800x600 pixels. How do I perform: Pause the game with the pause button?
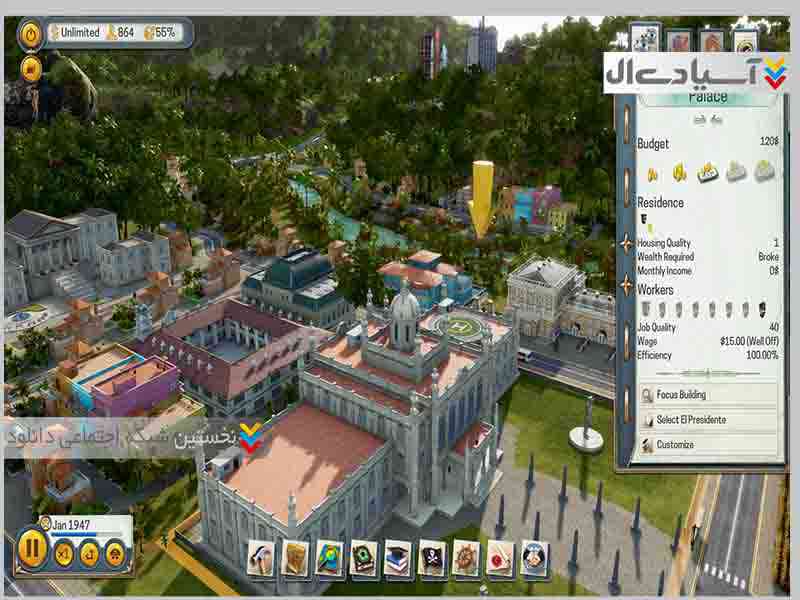[x=32, y=548]
